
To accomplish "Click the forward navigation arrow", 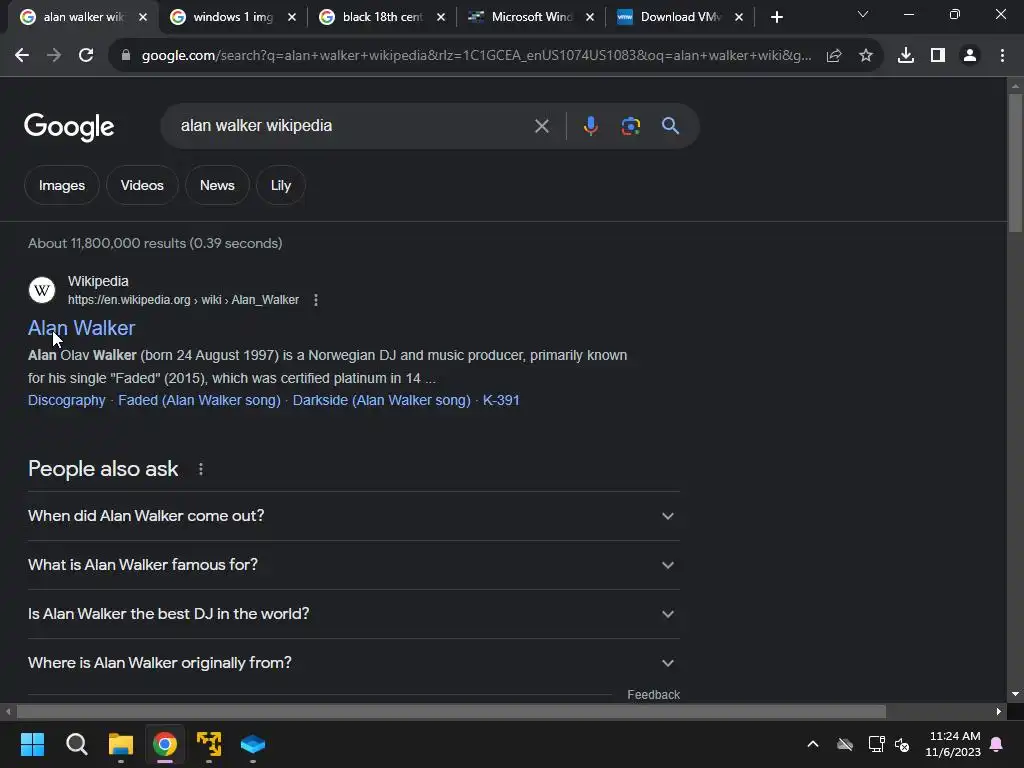I will coord(54,56).
